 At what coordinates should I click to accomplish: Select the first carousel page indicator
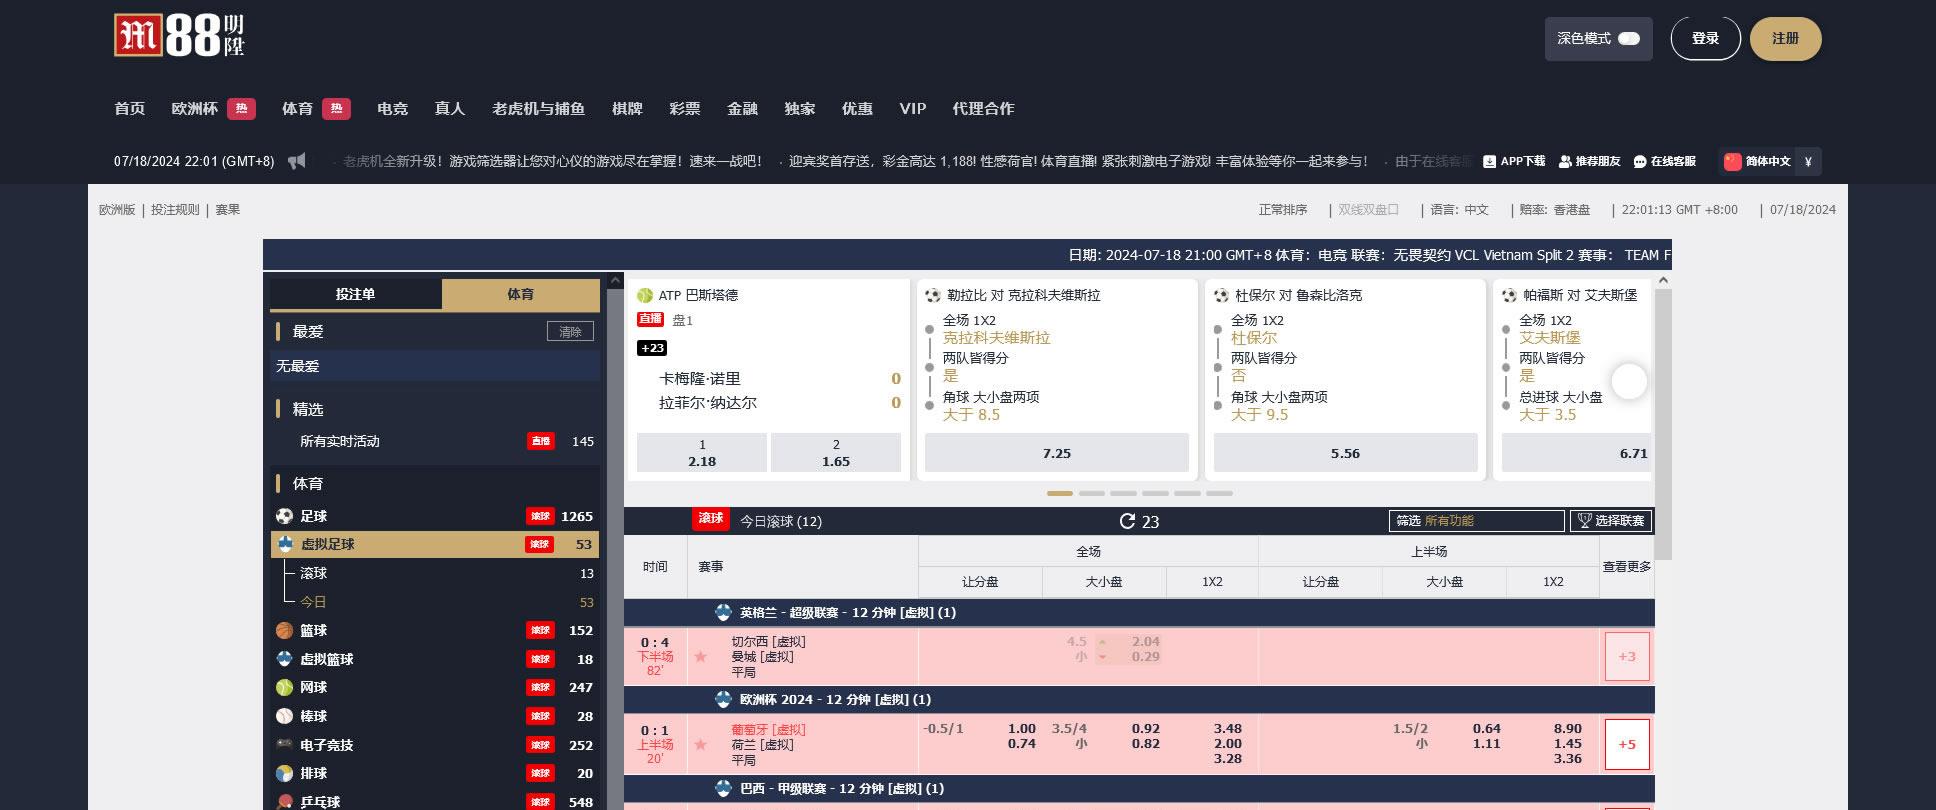coord(1060,493)
